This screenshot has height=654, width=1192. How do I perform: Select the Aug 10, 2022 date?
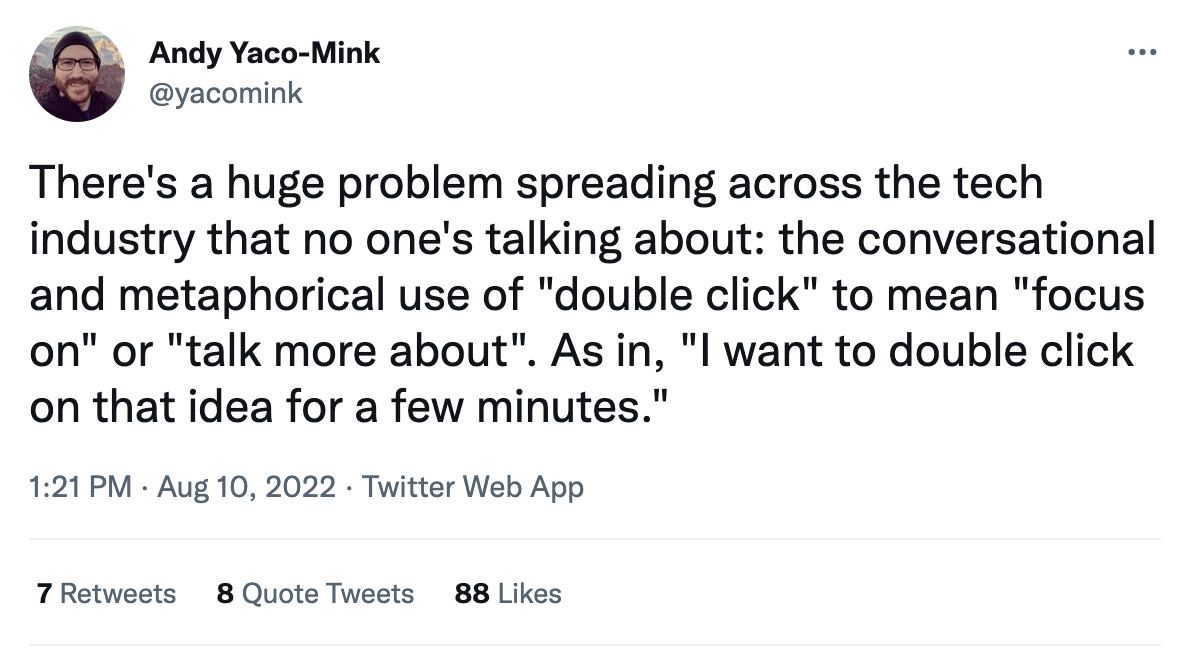[245, 487]
